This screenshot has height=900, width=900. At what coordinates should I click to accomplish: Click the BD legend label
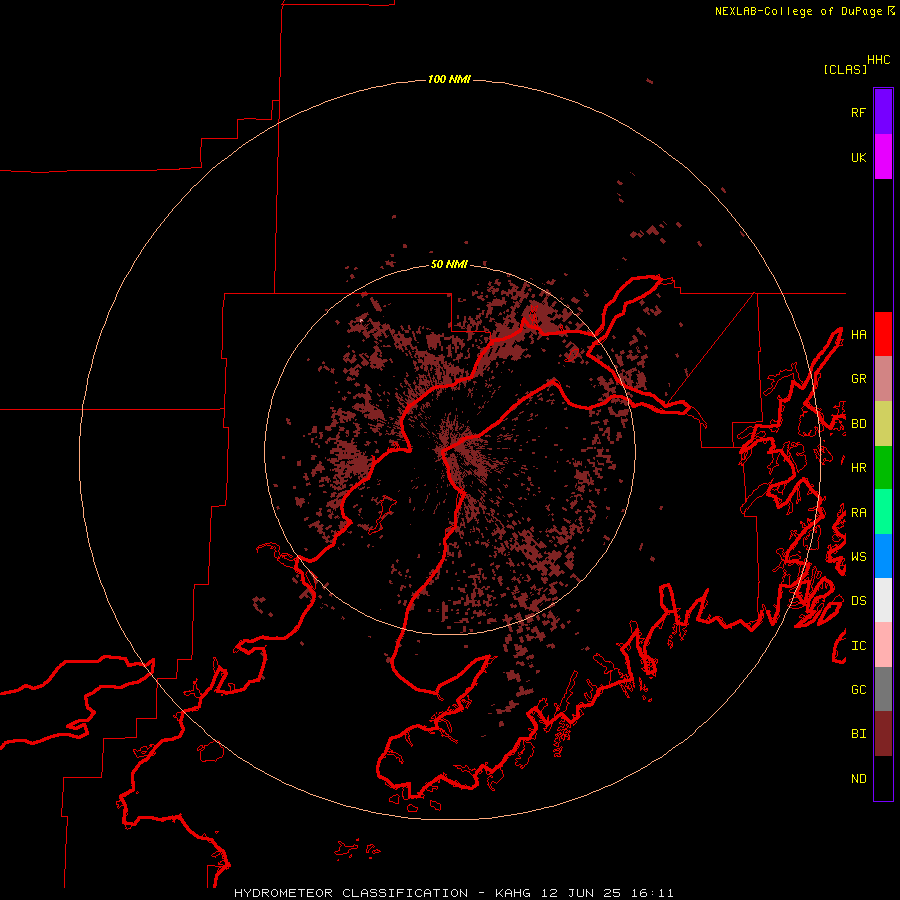[x=859, y=424]
